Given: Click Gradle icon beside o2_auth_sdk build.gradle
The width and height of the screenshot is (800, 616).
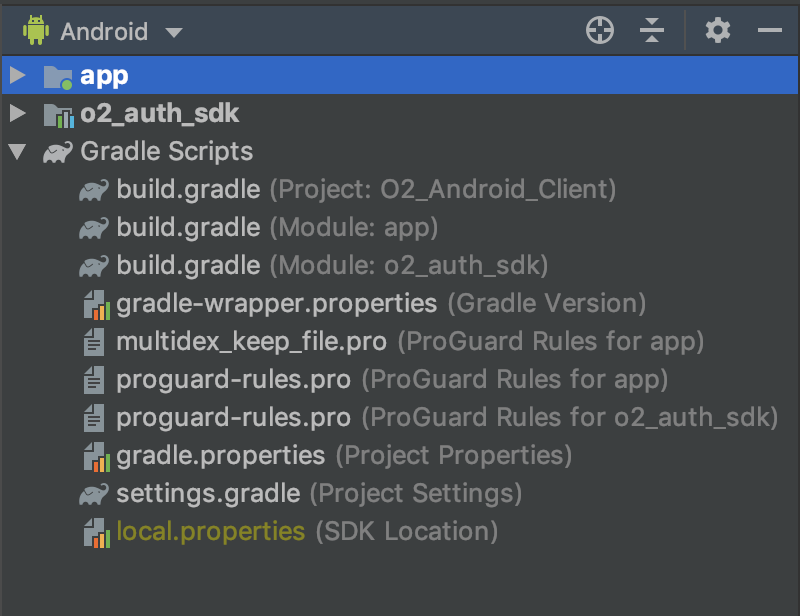Looking at the screenshot, I should pyautogui.click(x=94, y=266).
